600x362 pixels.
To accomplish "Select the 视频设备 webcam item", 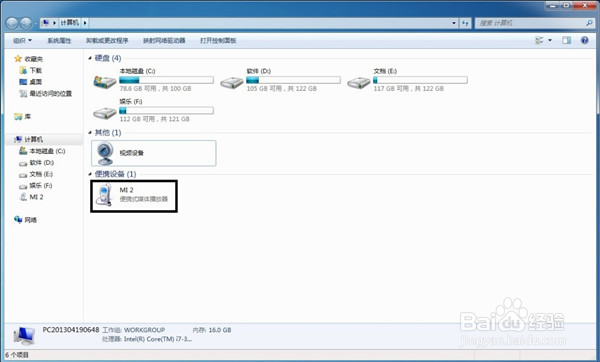I will 154,153.
